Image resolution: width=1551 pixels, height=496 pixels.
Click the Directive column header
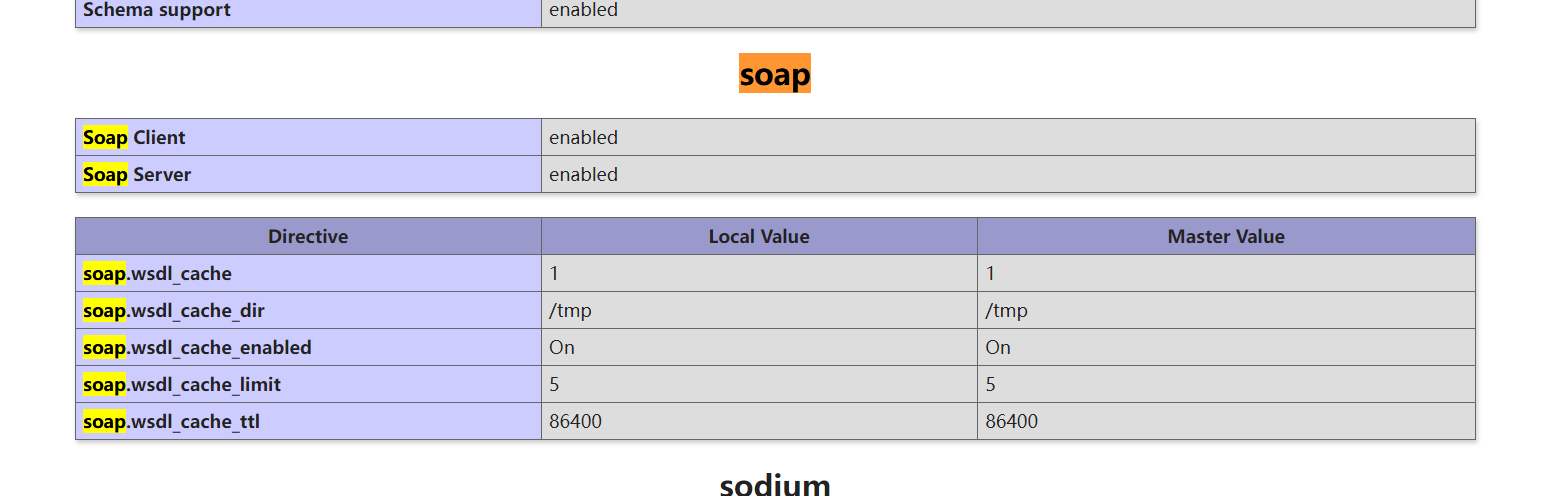click(x=308, y=237)
